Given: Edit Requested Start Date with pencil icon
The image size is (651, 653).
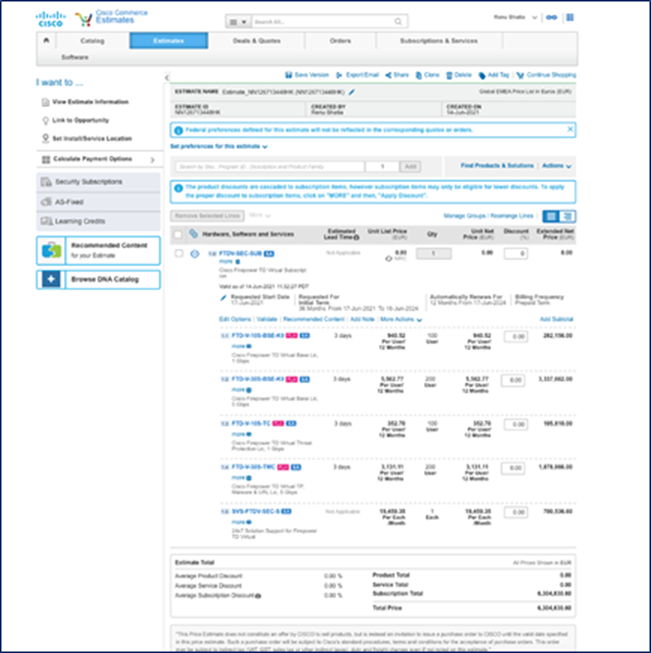Looking at the screenshot, I should (x=224, y=297).
